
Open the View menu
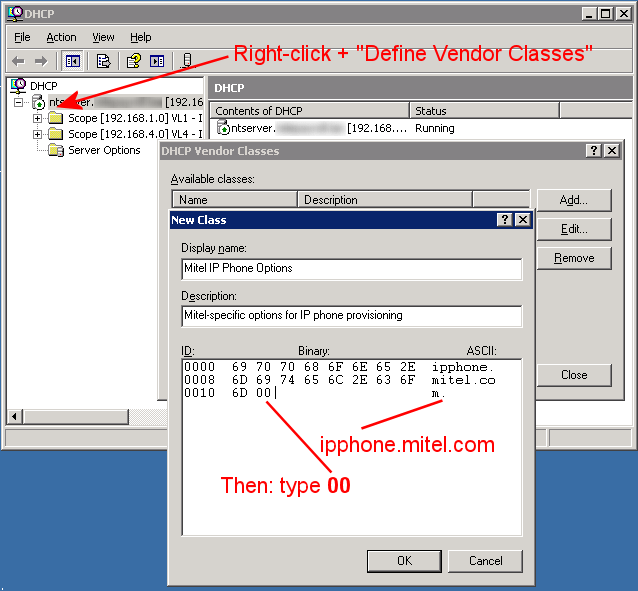[x=103, y=37]
